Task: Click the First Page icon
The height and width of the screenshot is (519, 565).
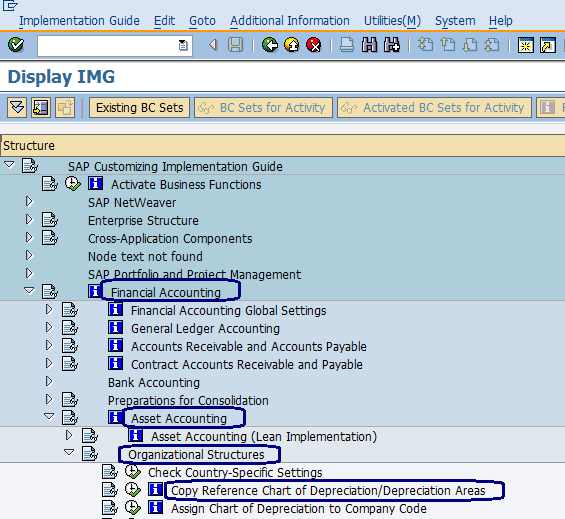Action: tap(426, 45)
